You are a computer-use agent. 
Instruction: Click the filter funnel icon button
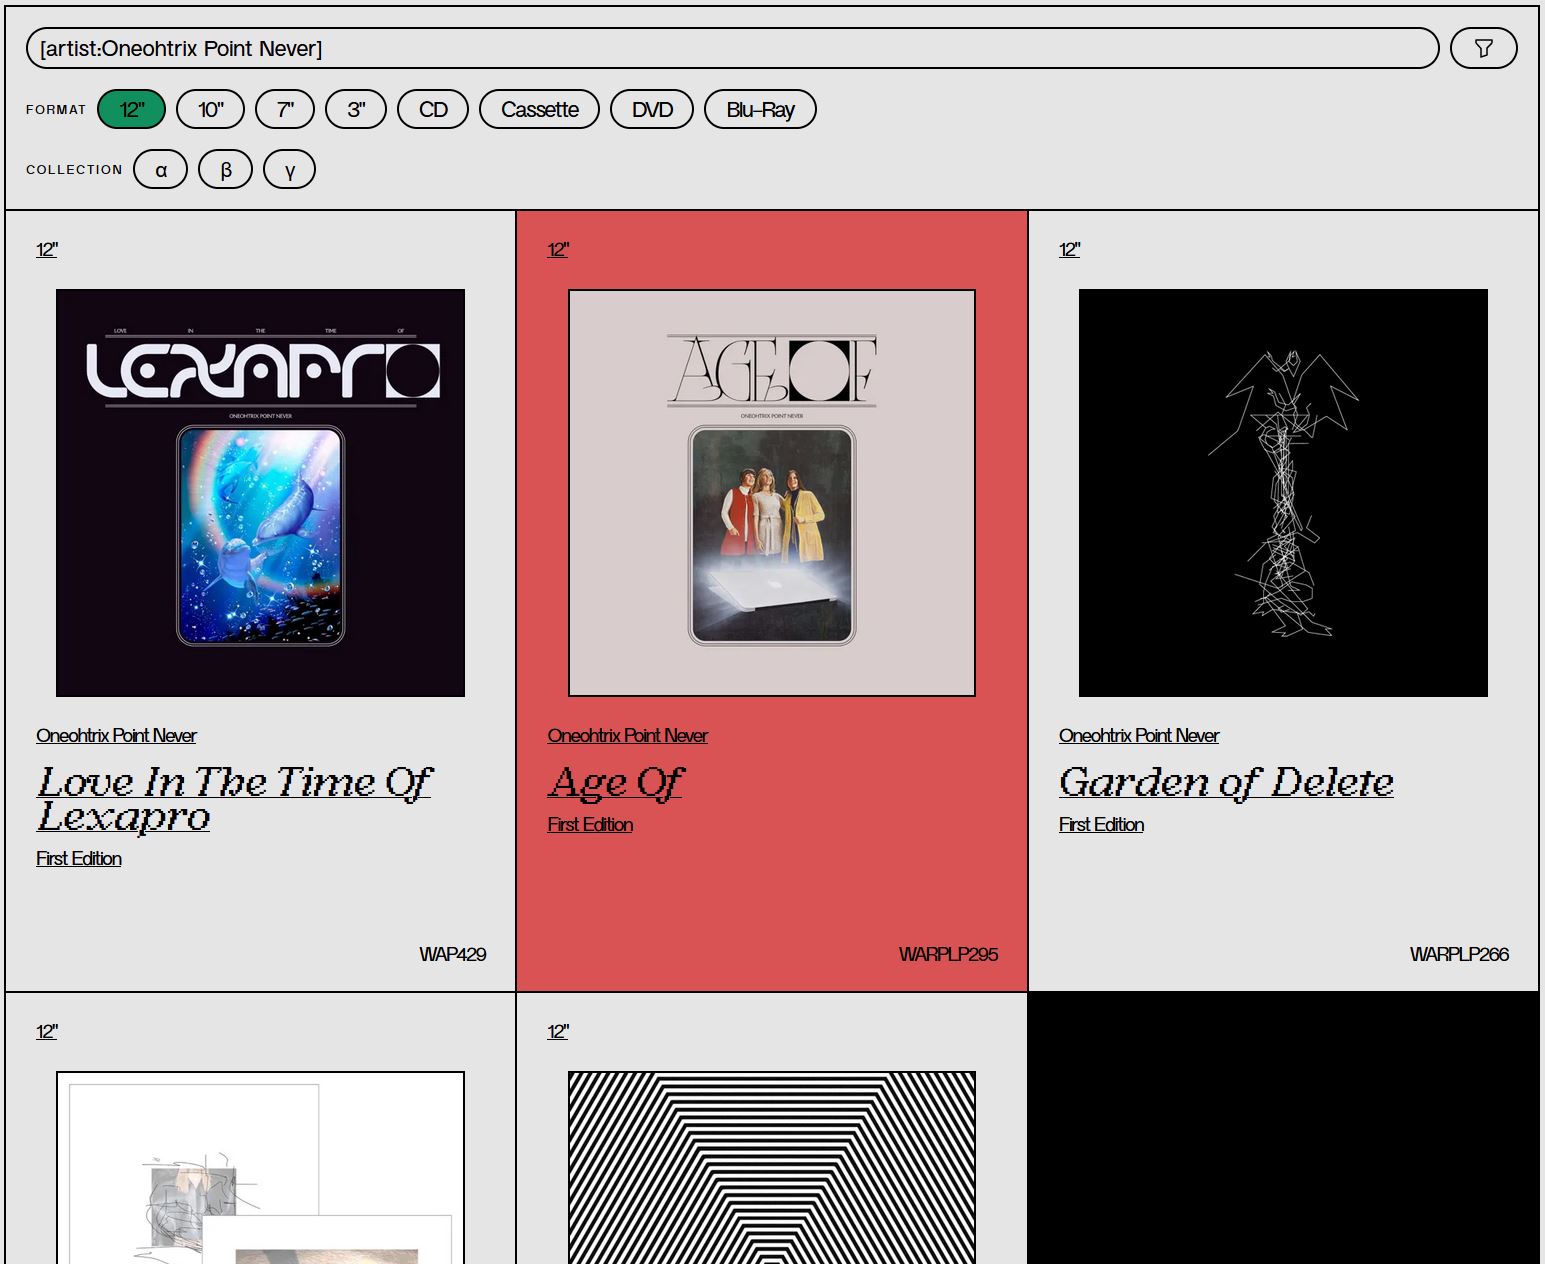1483,48
